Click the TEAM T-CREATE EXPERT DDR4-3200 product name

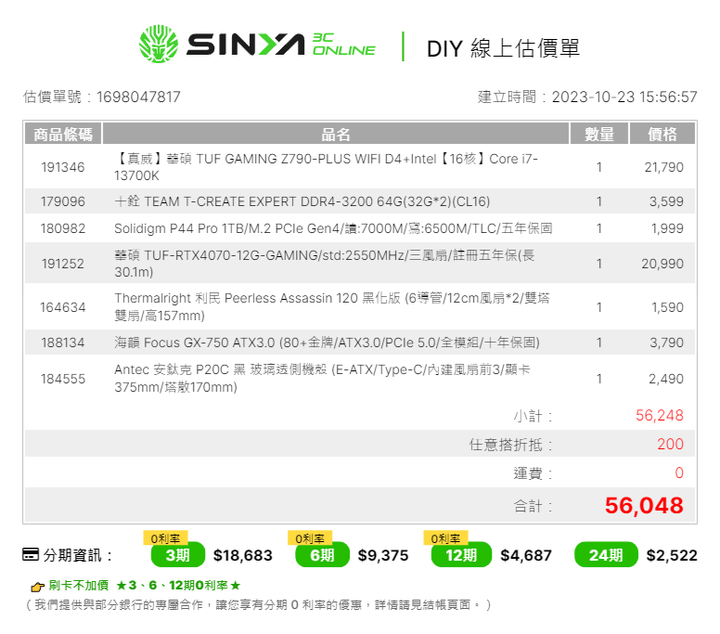[x=302, y=202]
